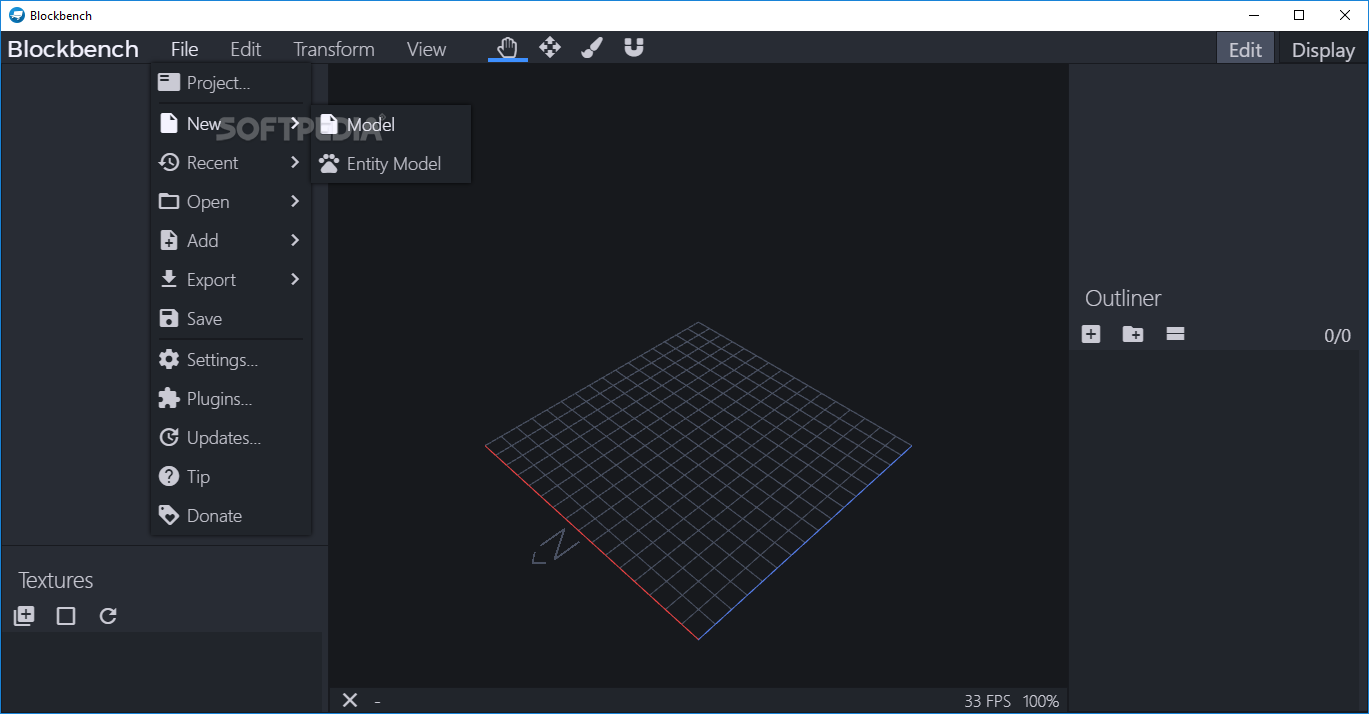The height and width of the screenshot is (714, 1369).
Task: Click the Add Group folder icon in Outliner
Action: pos(1133,334)
